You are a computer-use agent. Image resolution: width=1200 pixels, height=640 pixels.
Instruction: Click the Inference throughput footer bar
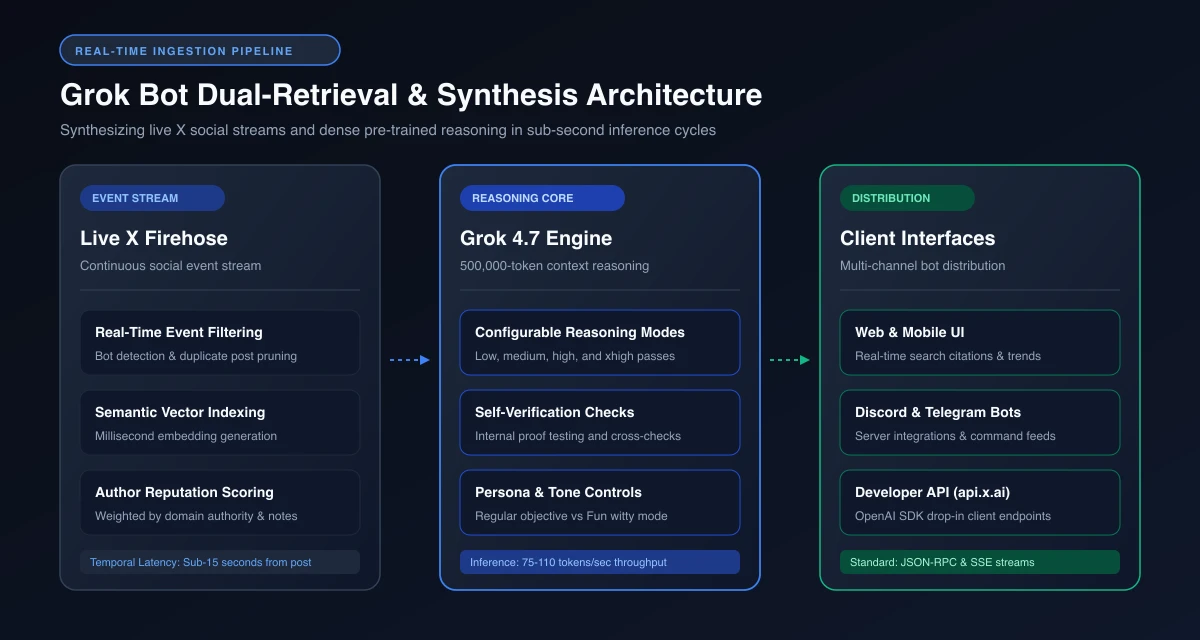600,562
